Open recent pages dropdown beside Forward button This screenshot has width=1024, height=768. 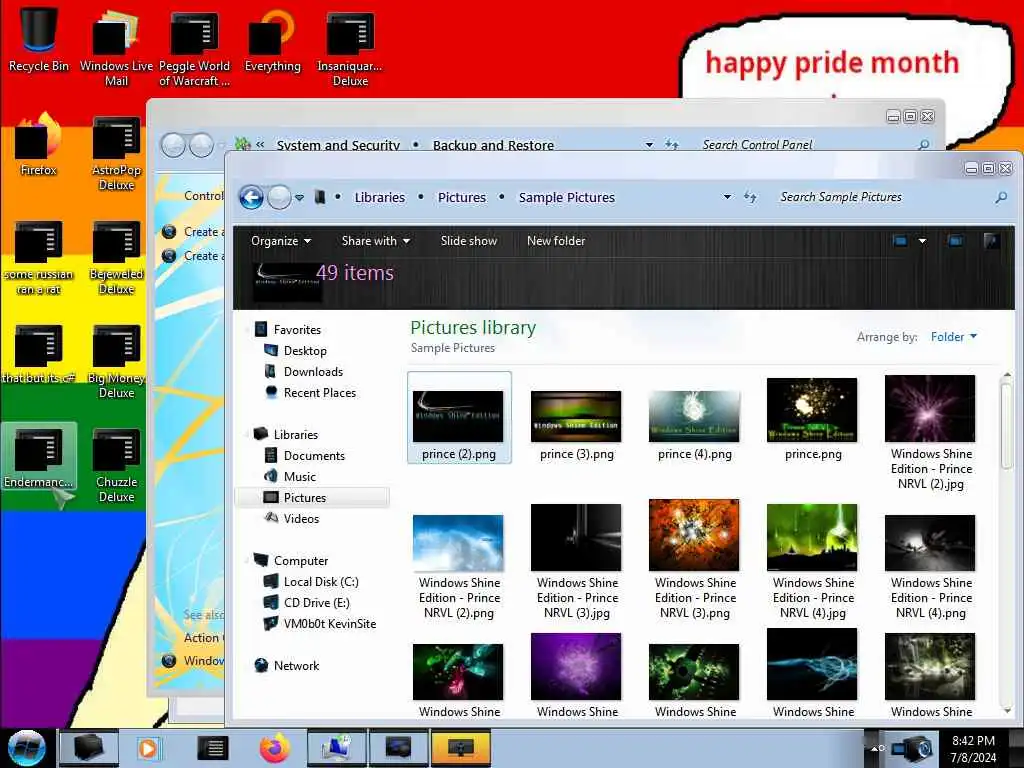click(299, 197)
